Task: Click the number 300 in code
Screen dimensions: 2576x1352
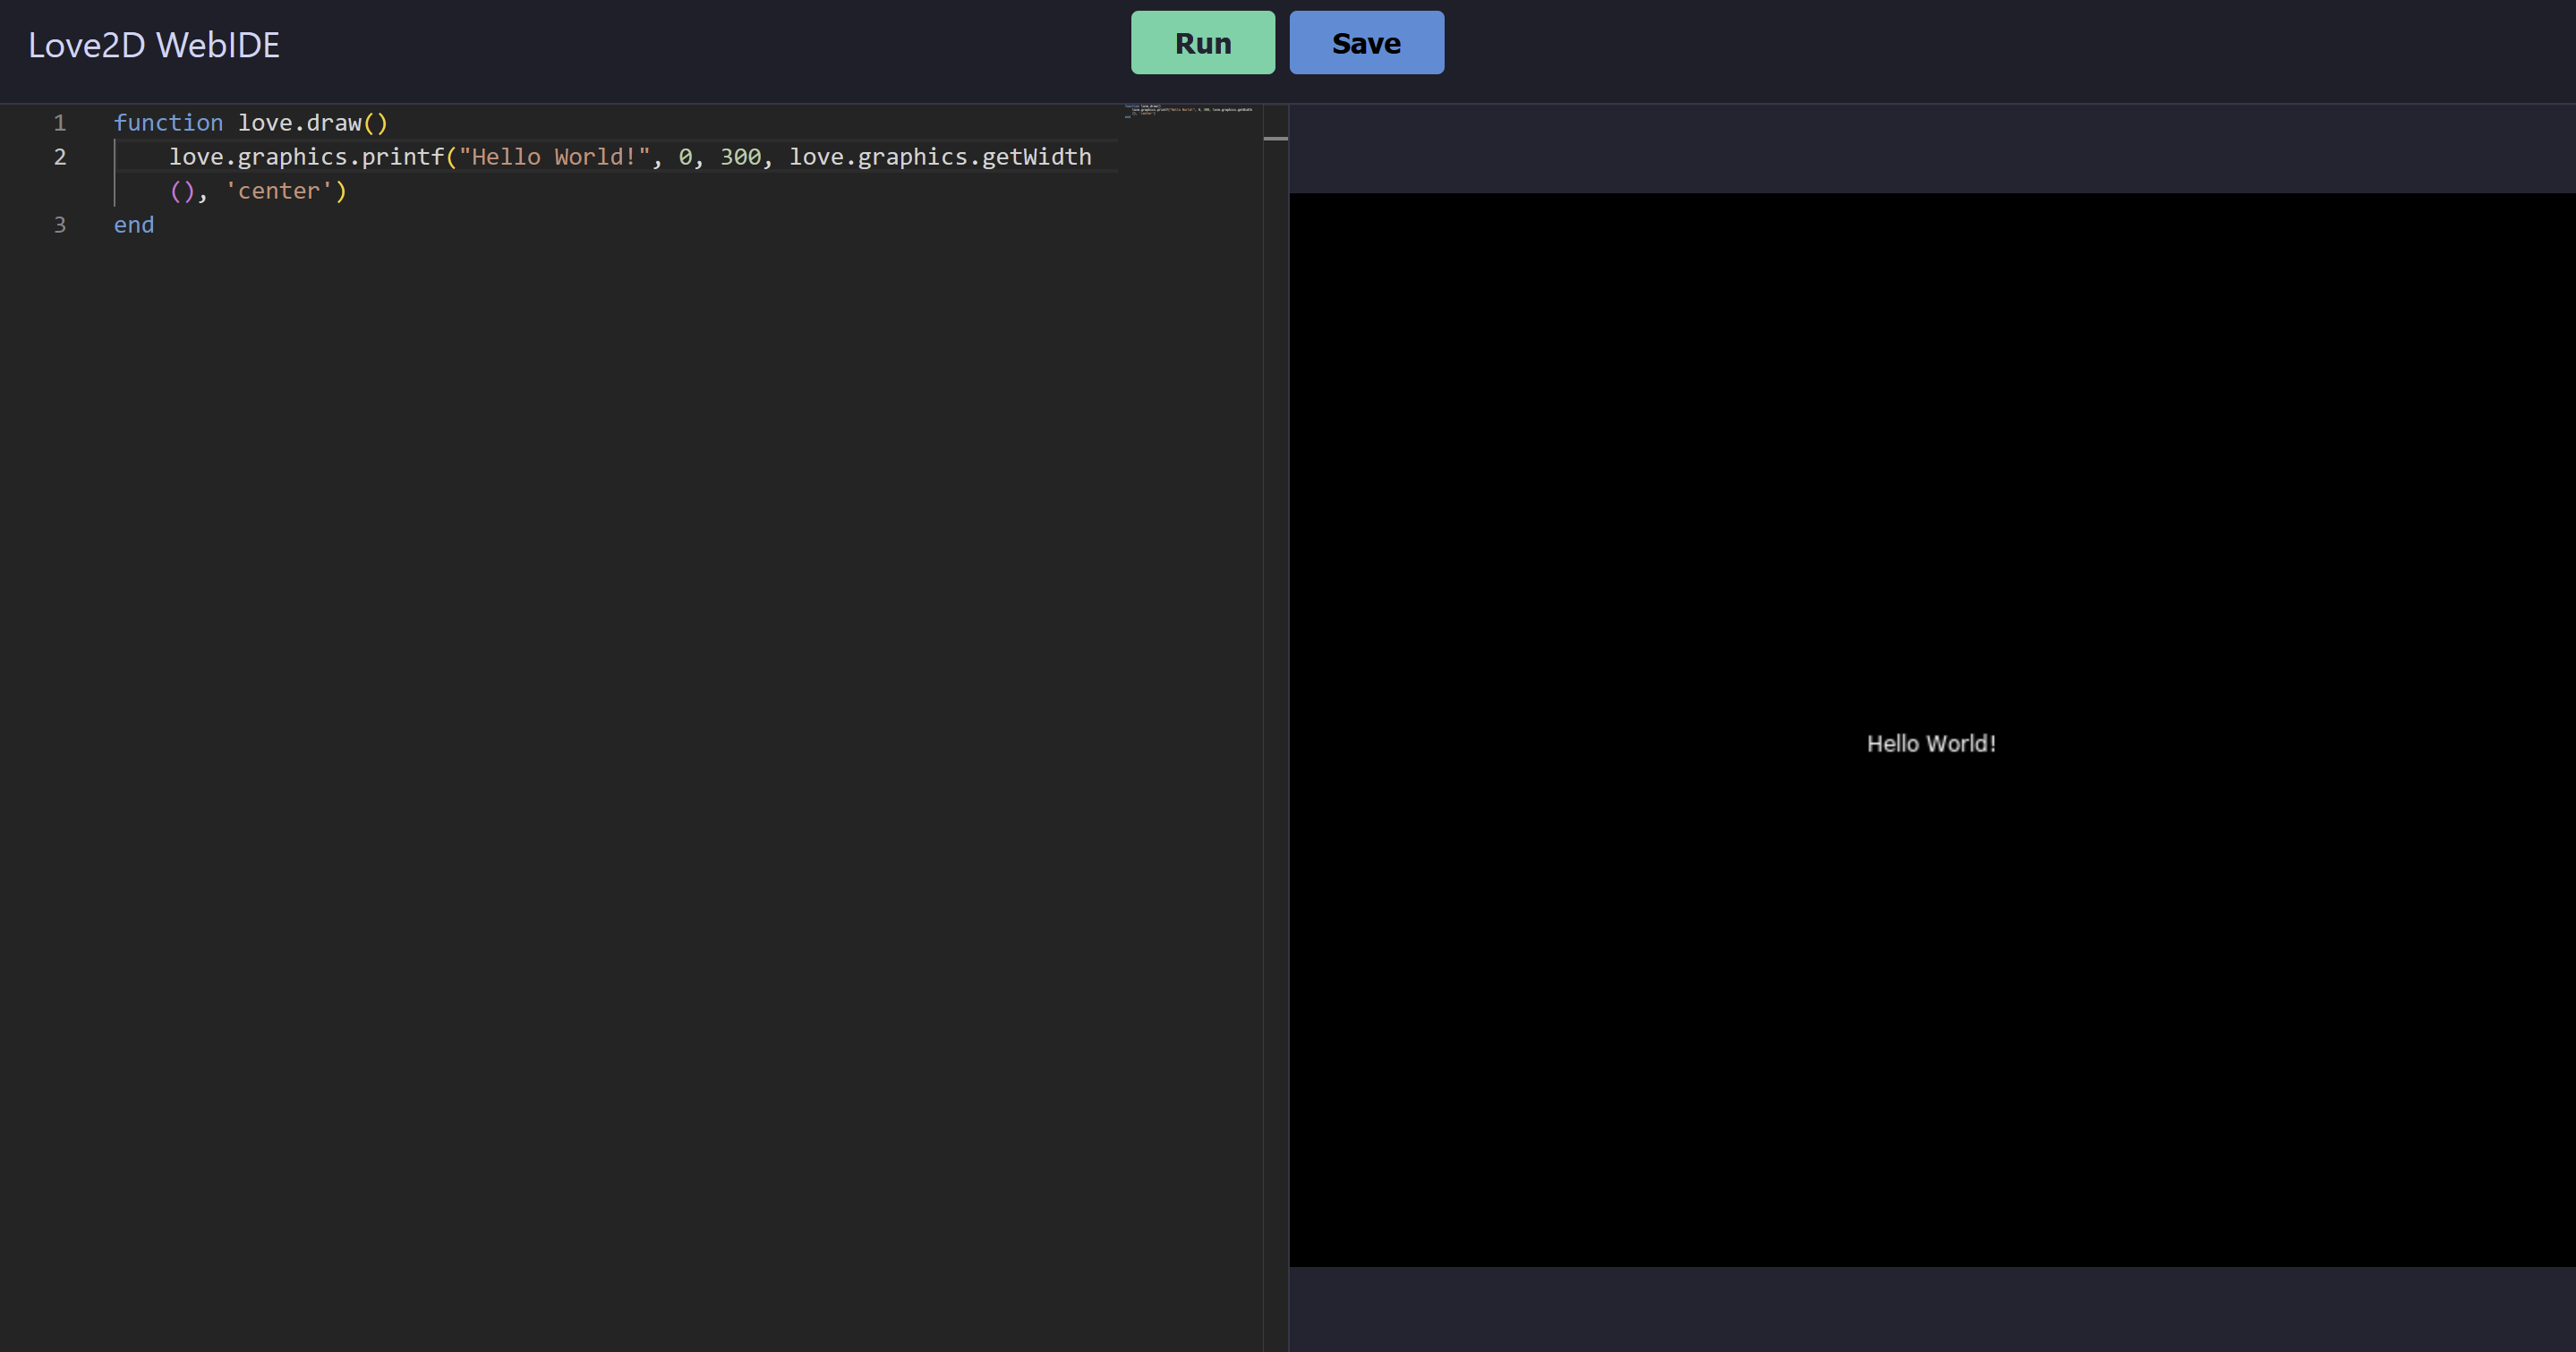Action: pos(740,157)
